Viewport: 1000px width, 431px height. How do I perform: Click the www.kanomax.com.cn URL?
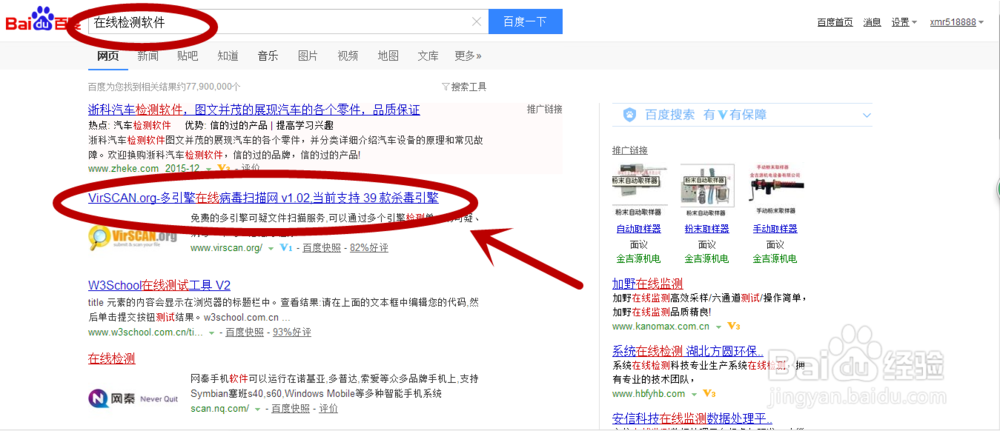point(661,326)
